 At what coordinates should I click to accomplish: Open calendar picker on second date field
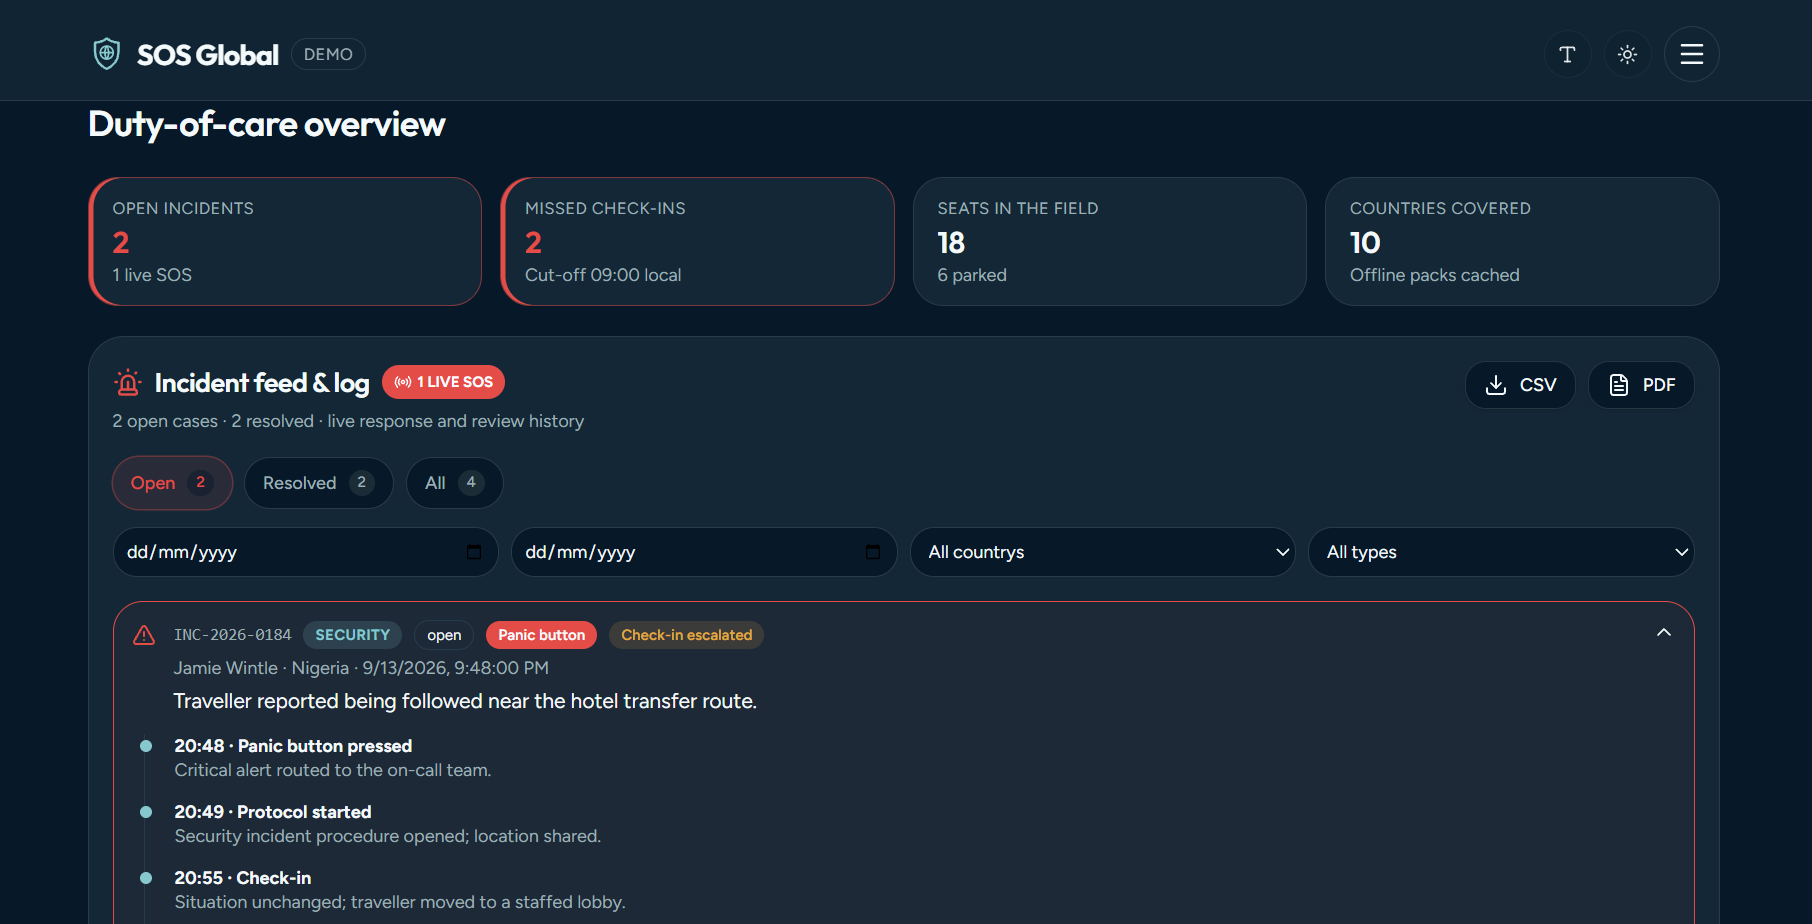[x=873, y=552]
